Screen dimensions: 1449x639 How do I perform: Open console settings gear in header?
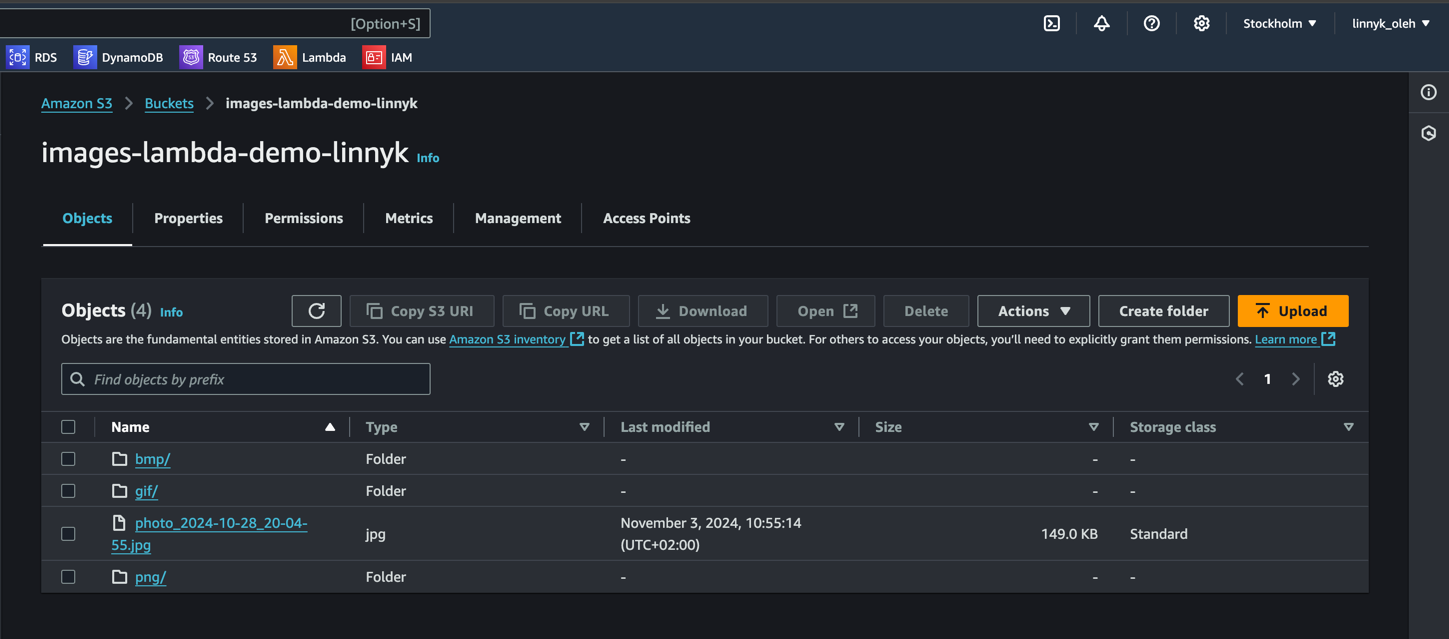point(1202,23)
